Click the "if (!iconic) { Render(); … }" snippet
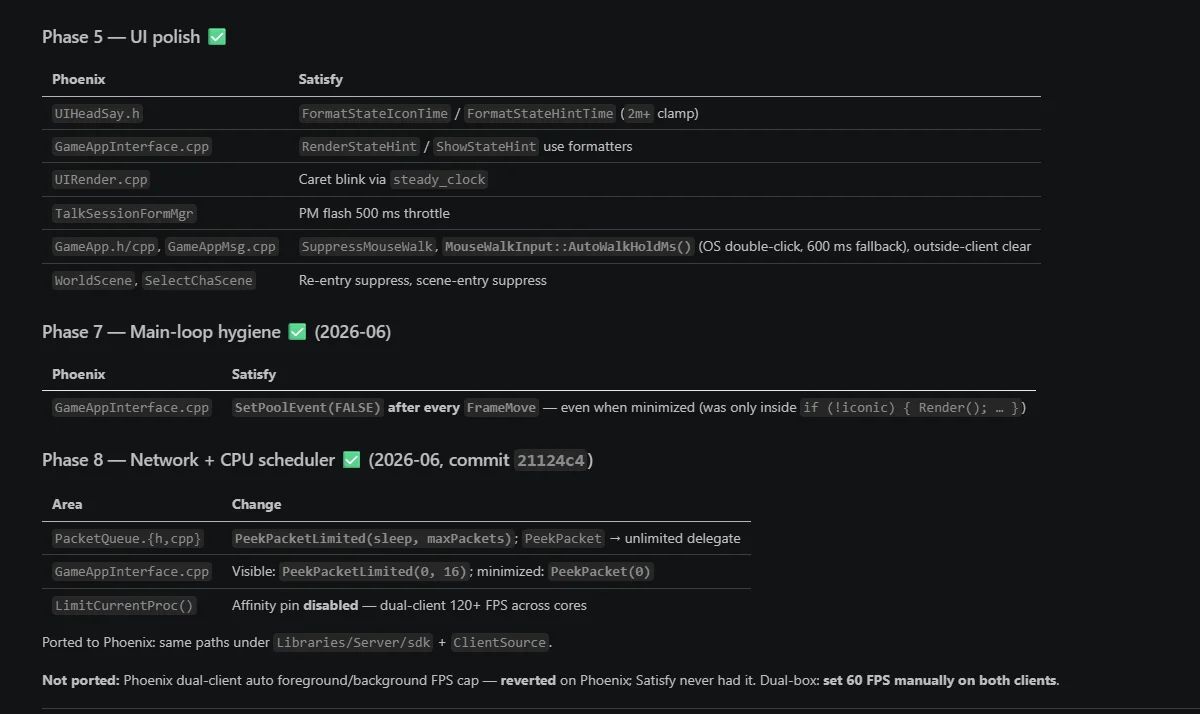 (912, 408)
